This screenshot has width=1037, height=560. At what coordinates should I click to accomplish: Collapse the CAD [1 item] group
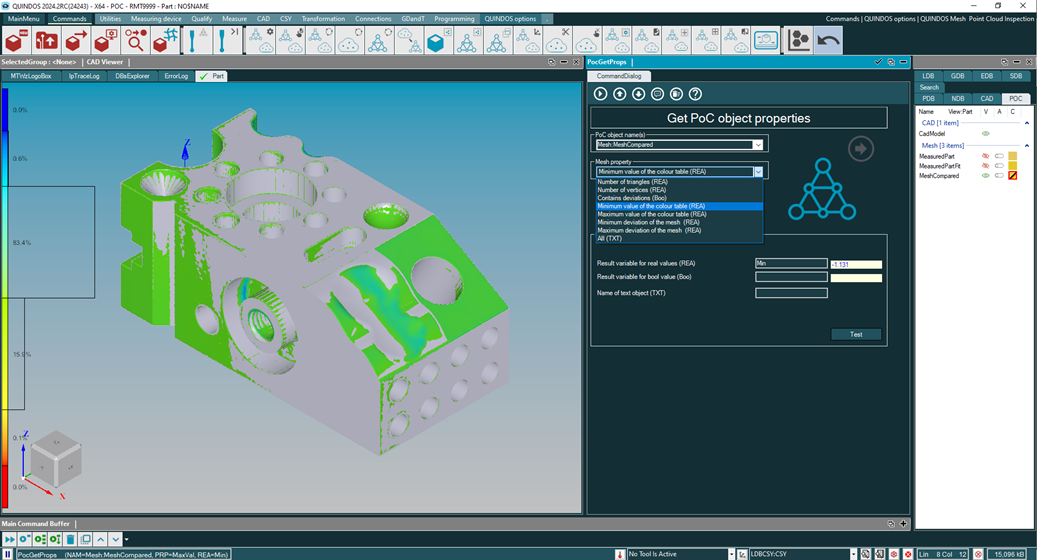[x=1026, y=123]
